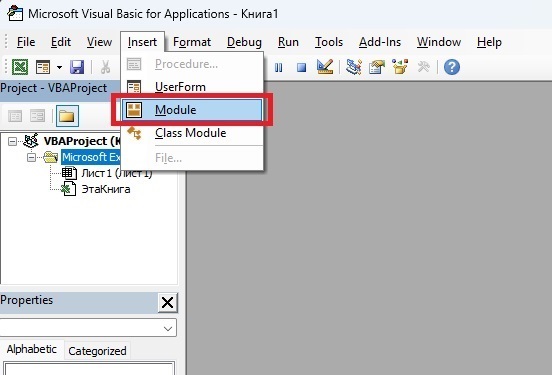This screenshot has height=375, width=552.
Task: Collapse the VBAProject tree node
Action: coord(12,142)
